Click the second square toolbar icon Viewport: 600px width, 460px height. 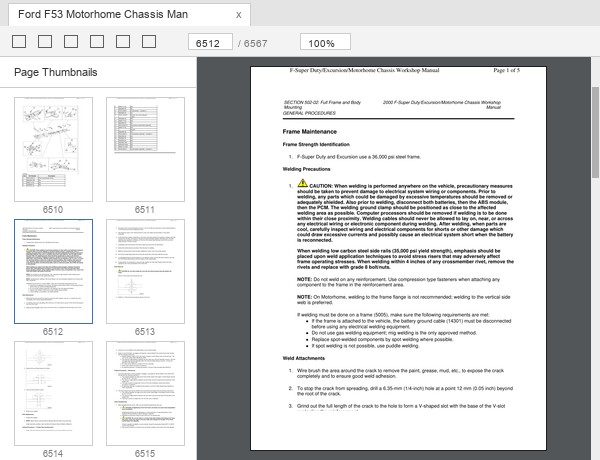point(45,42)
